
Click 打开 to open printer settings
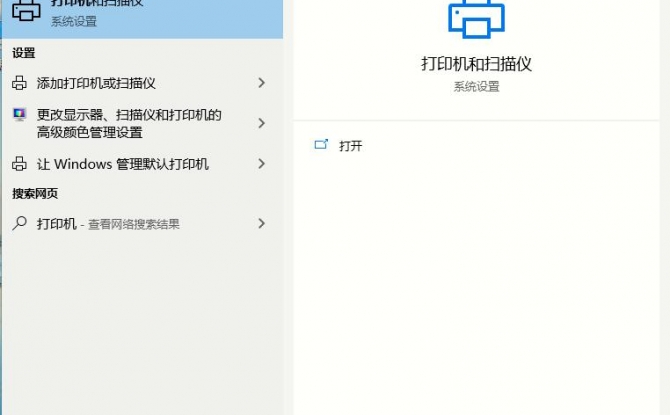pos(350,146)
